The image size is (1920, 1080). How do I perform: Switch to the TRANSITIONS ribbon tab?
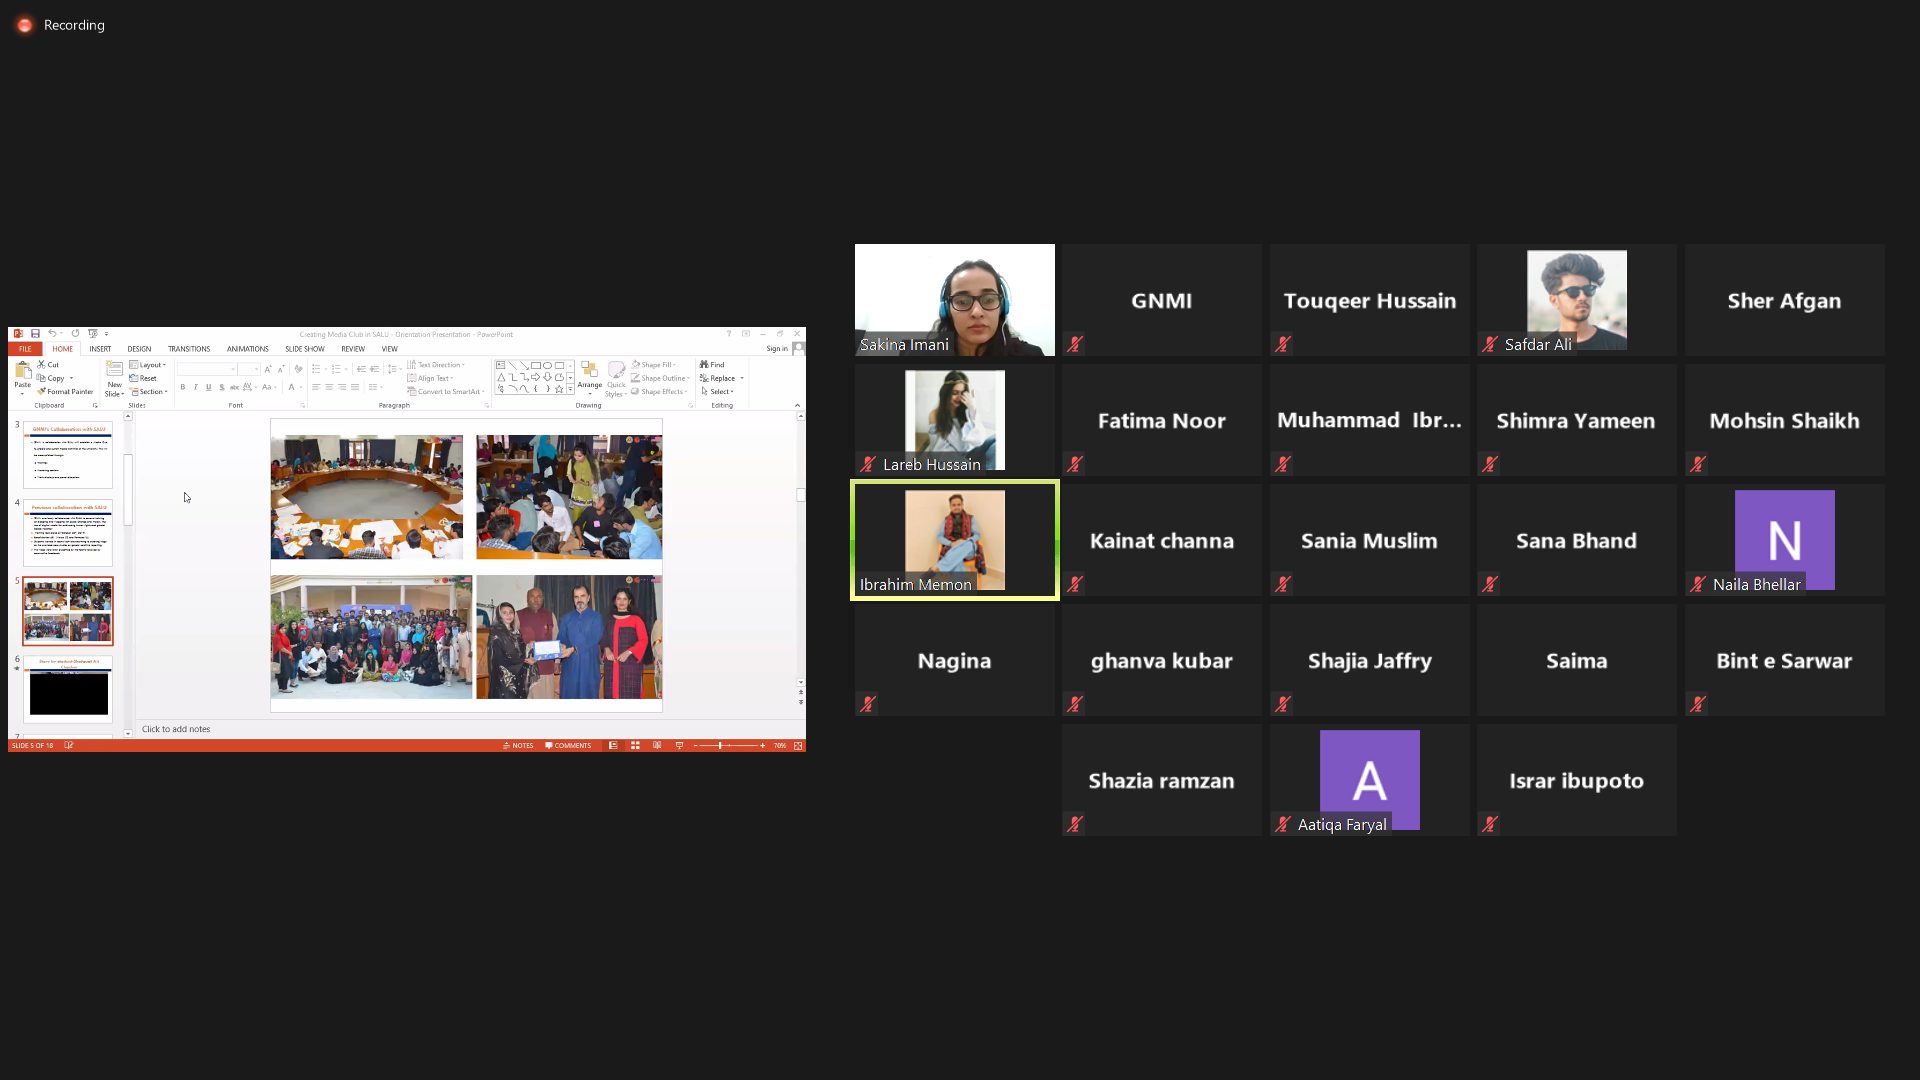(x=189, y=349)
